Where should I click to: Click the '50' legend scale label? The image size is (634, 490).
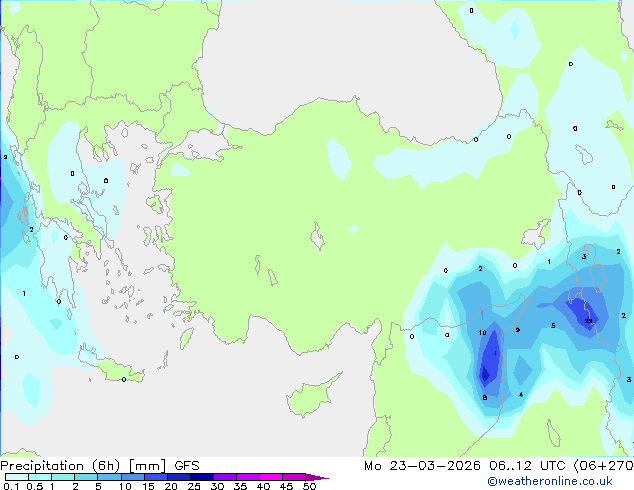[x=309, y=486]
